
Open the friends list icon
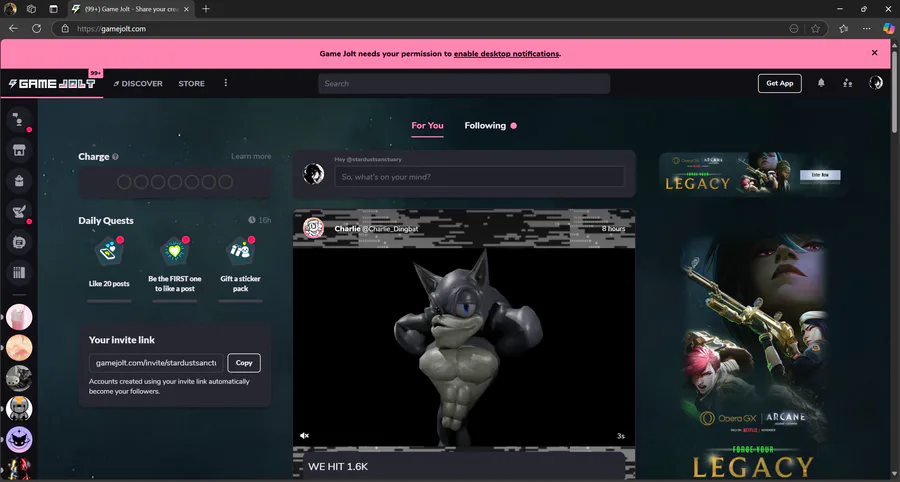coord(847,83)
